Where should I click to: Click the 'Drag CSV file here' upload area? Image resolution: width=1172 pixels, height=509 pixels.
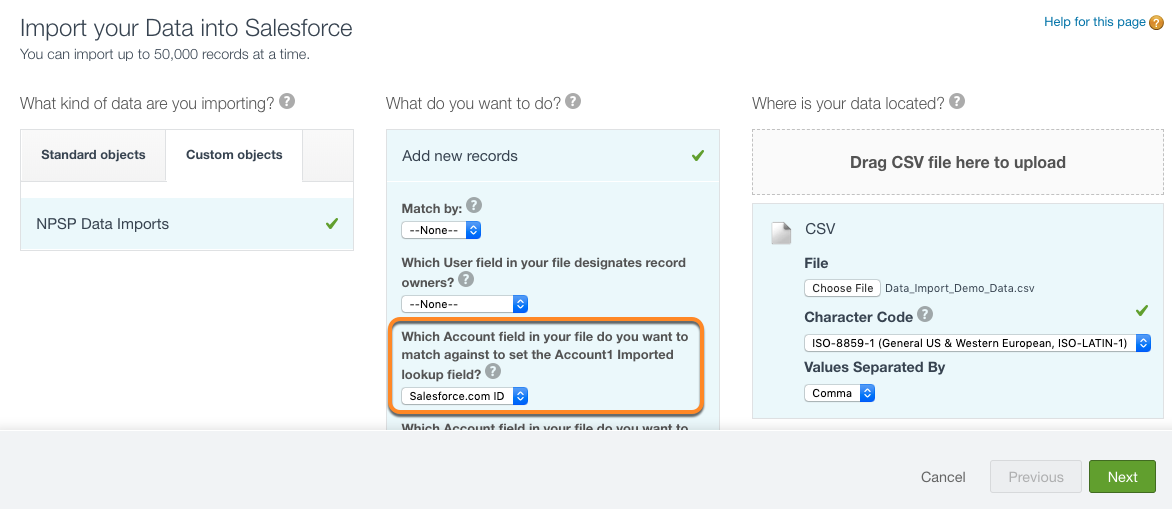coord(957,162)
